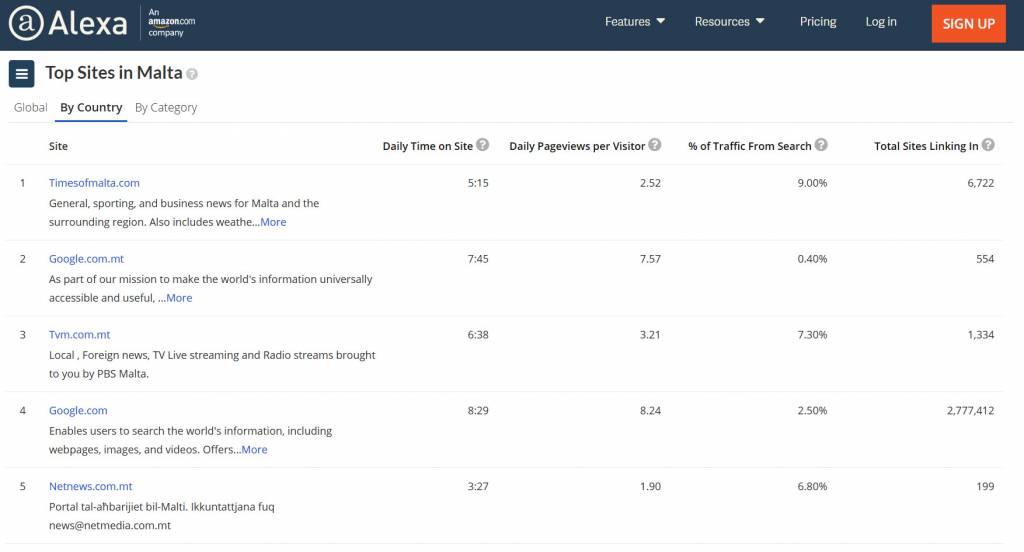Open help icon next to Top Sites in Malta

tap(191, 74)
